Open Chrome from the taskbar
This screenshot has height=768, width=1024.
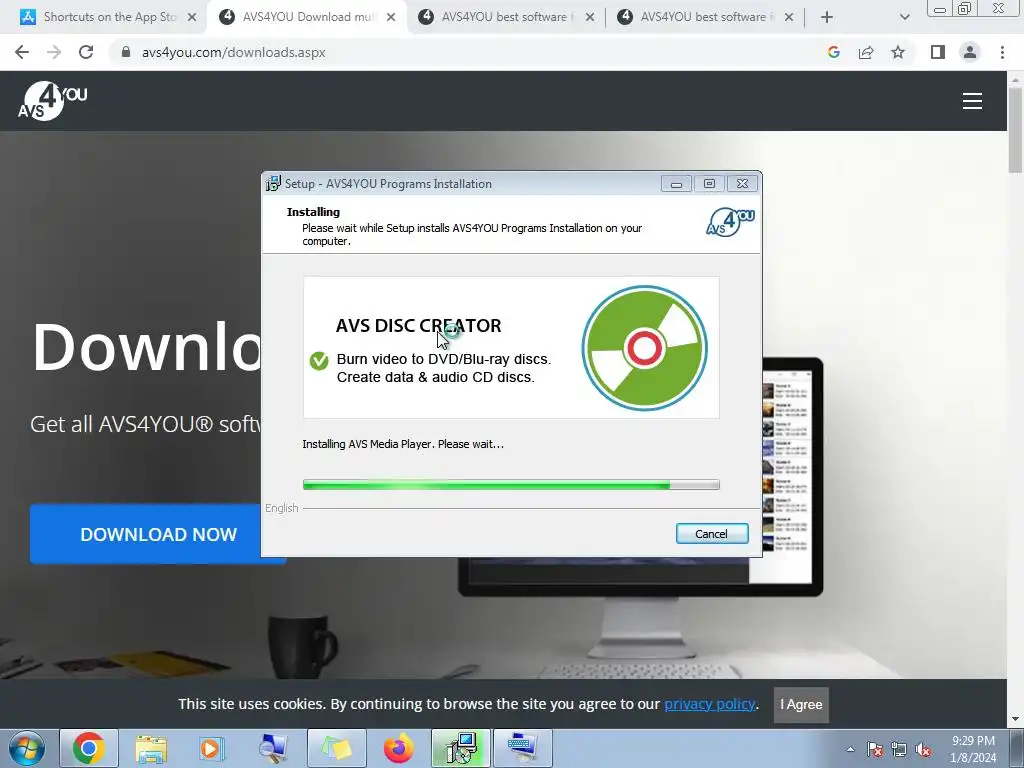[x=89, y=748]
